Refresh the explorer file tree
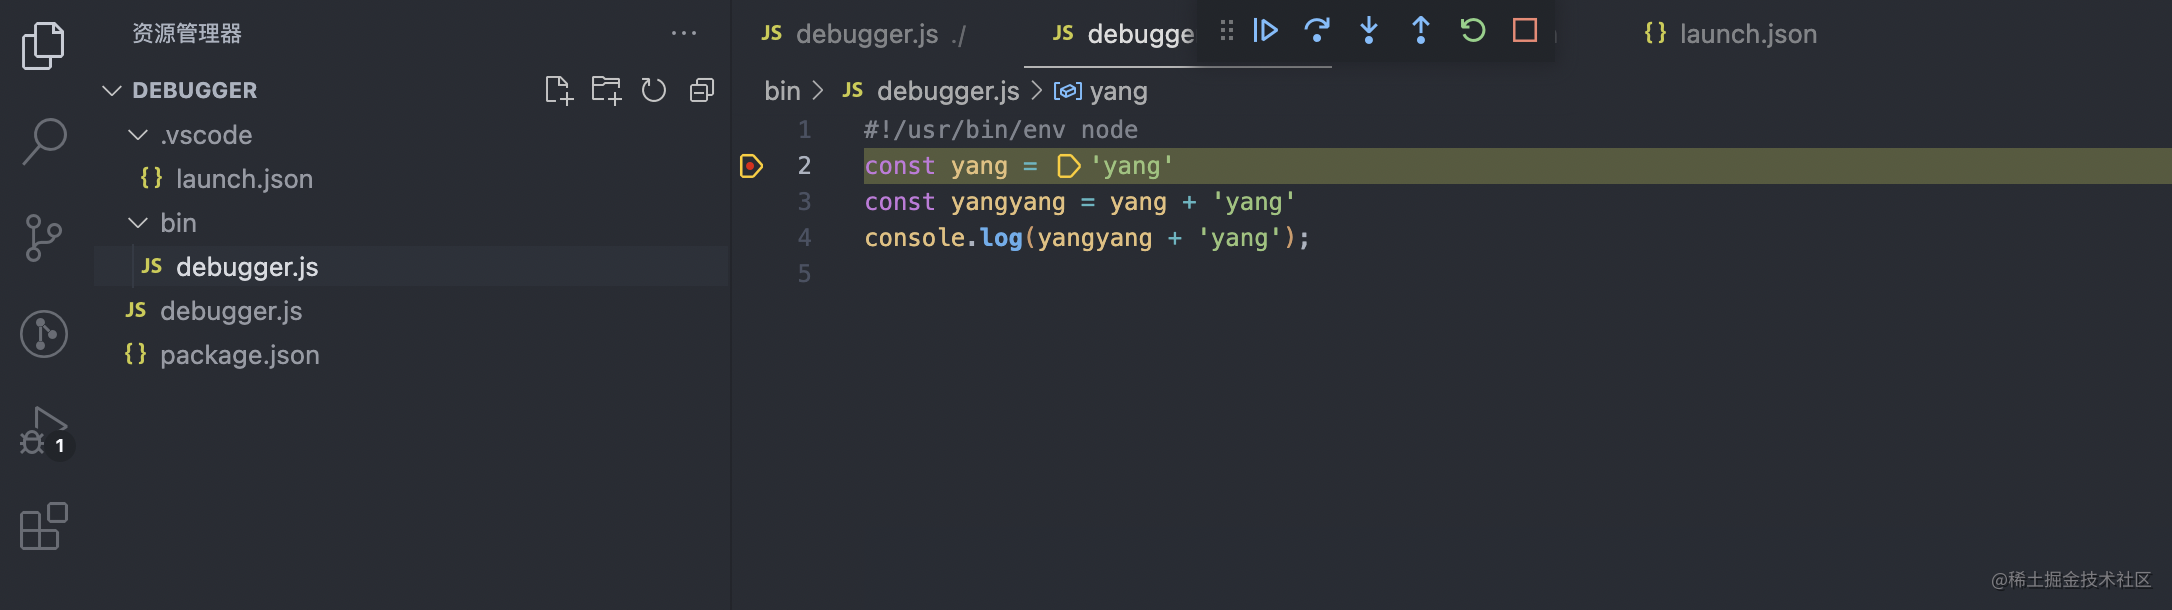The height and width of the screenshot is (610, 2172). tap(654, 91)
